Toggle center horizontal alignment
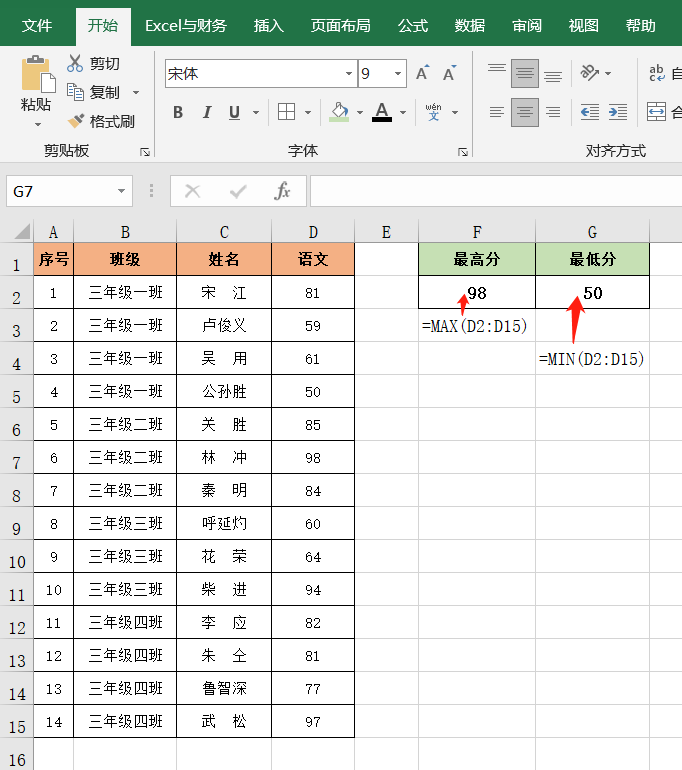Viewport: 682px width, 770px height. (x=525, y=112)
